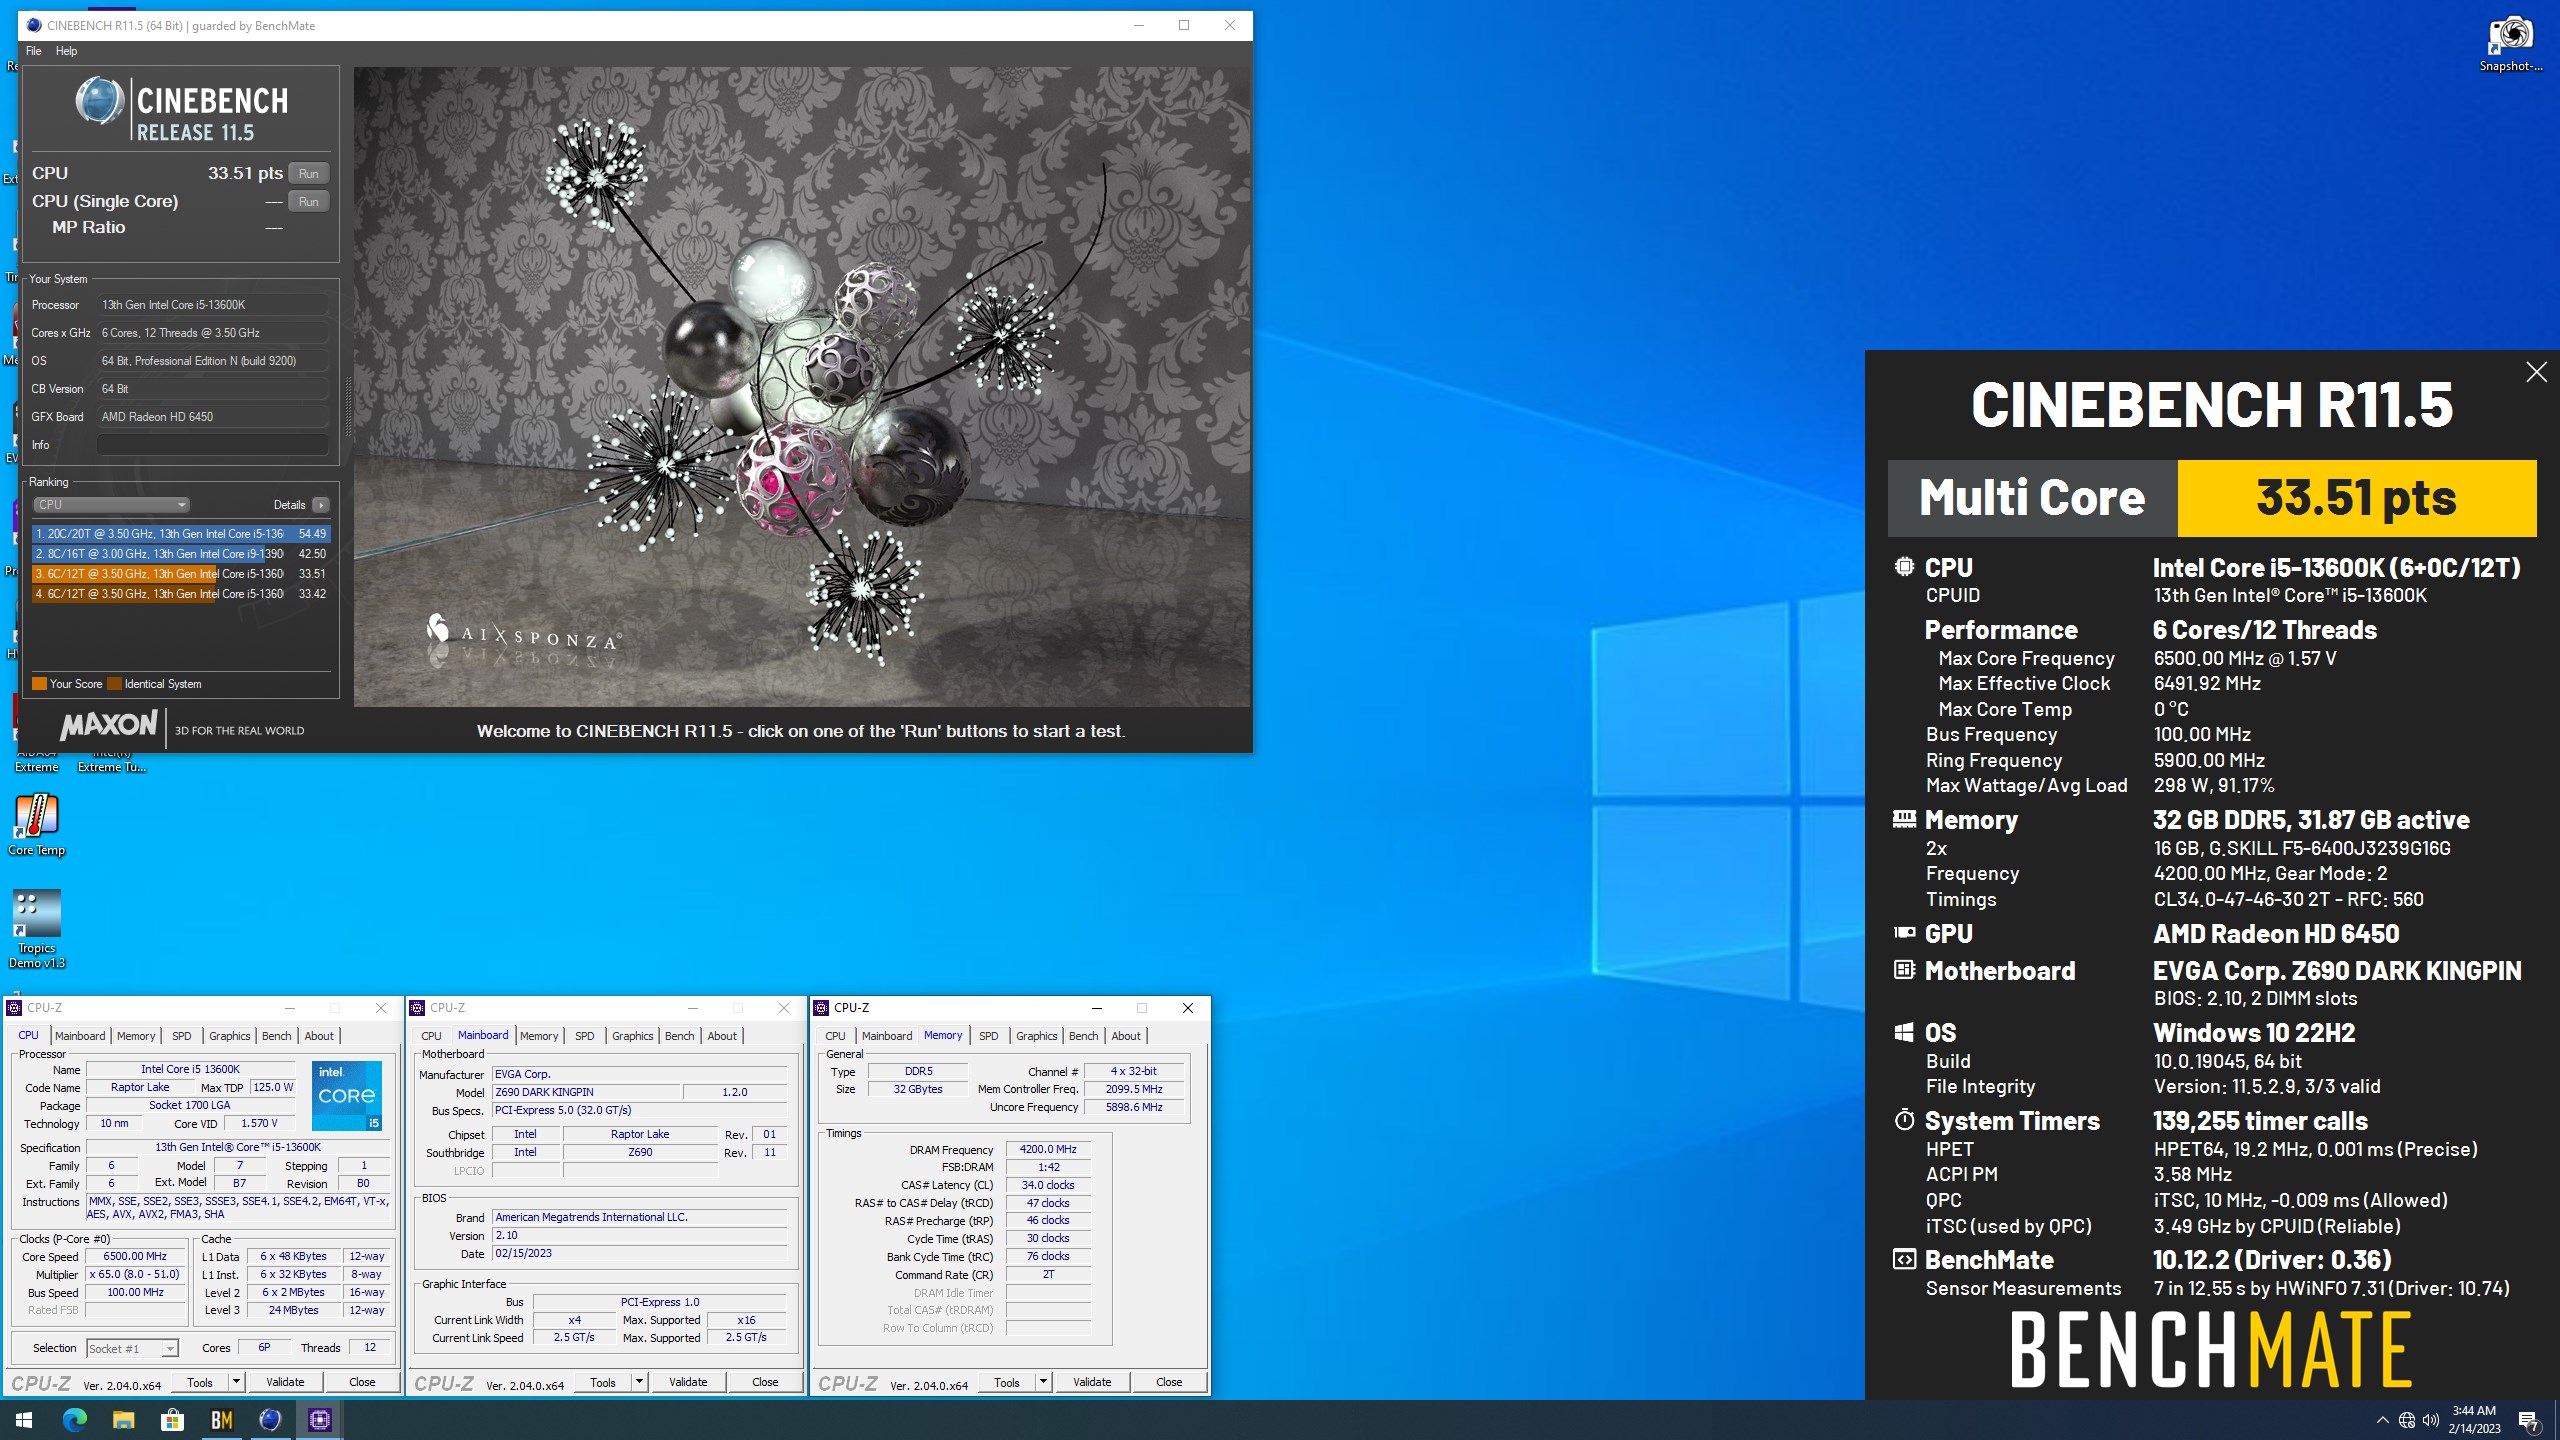The image size is (2560, 1440).
Task: Open the Cinebench Help menu
Action: tap(66, 51)
